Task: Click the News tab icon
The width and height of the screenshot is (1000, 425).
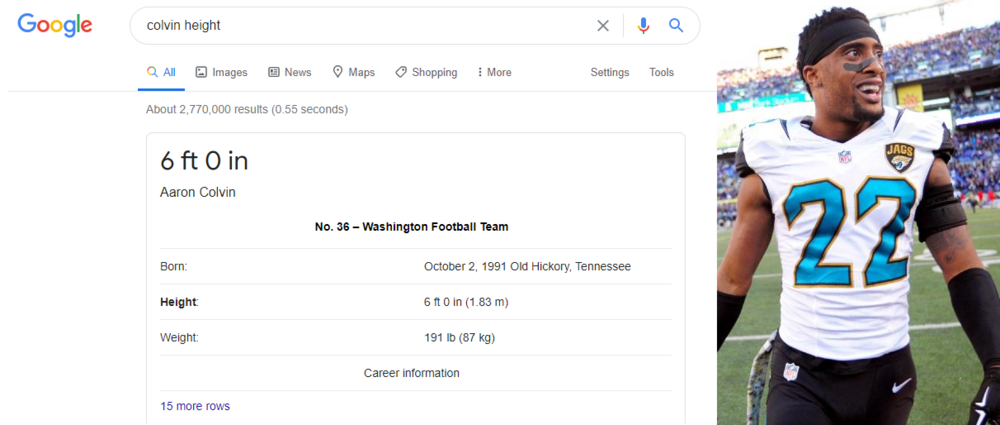Action: click(274, 72)
